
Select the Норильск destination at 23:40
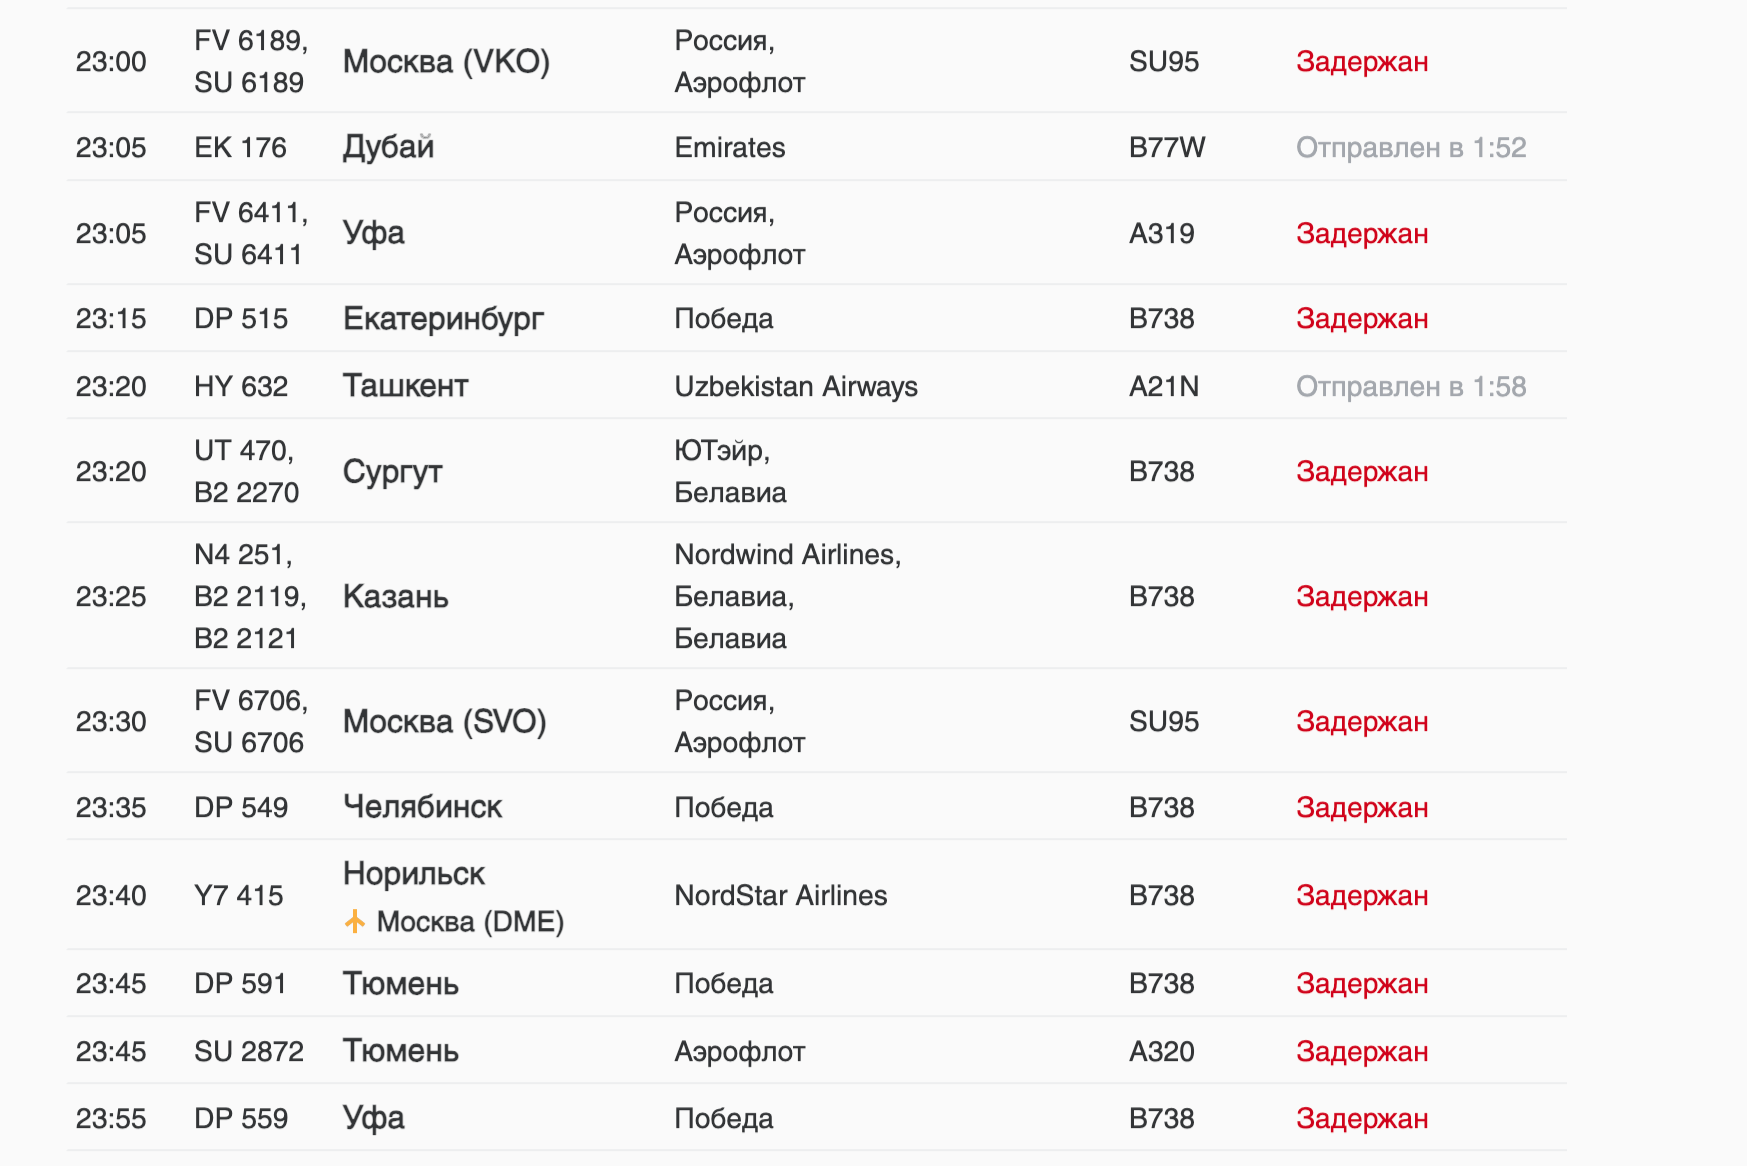(413, 874)
